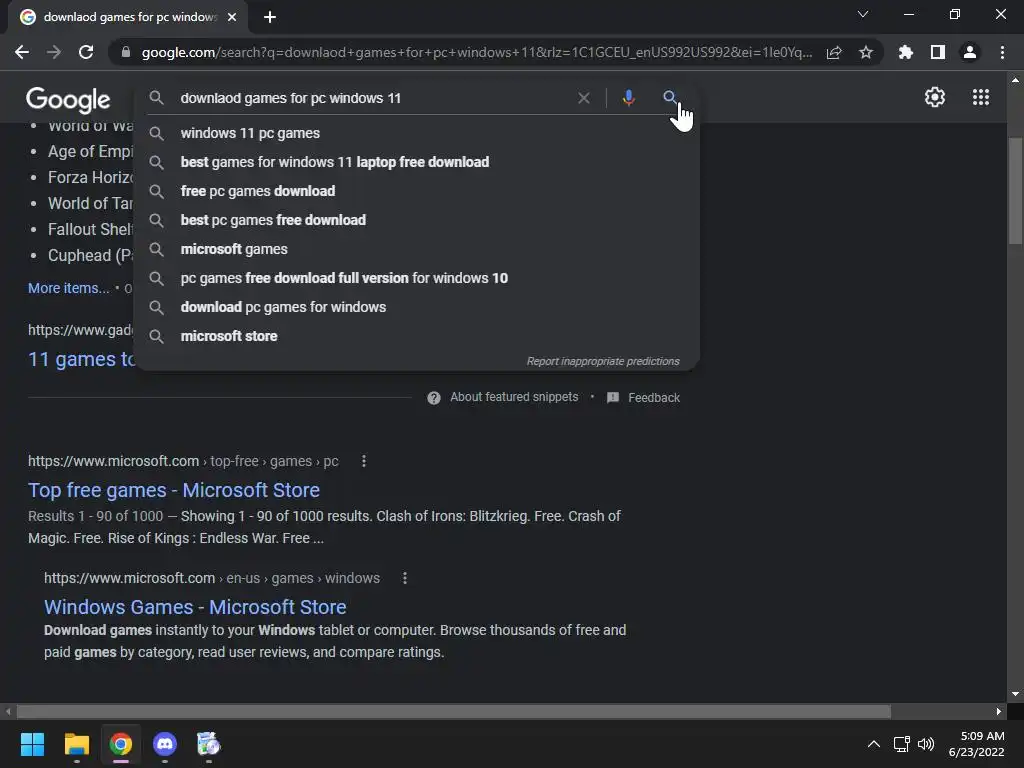Open options for the en-us games windows result
1024x768 pixels.
point(405,578)
